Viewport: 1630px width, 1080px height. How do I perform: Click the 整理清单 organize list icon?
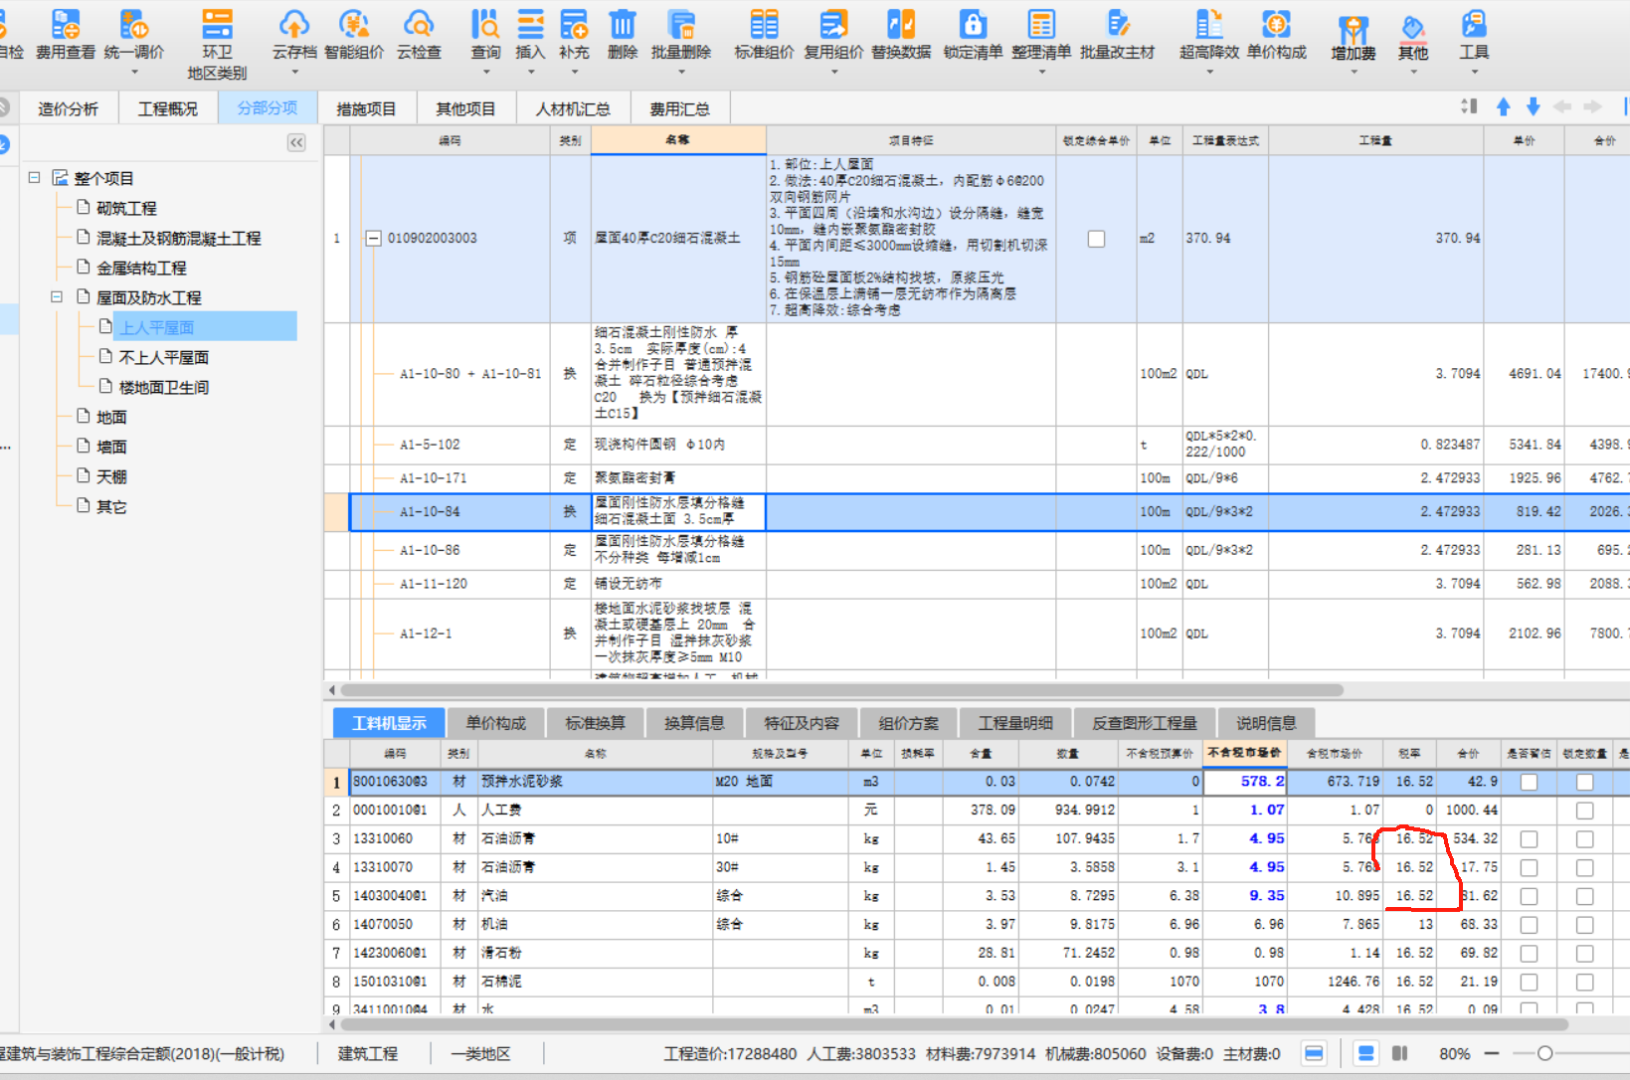[1041, 33]
